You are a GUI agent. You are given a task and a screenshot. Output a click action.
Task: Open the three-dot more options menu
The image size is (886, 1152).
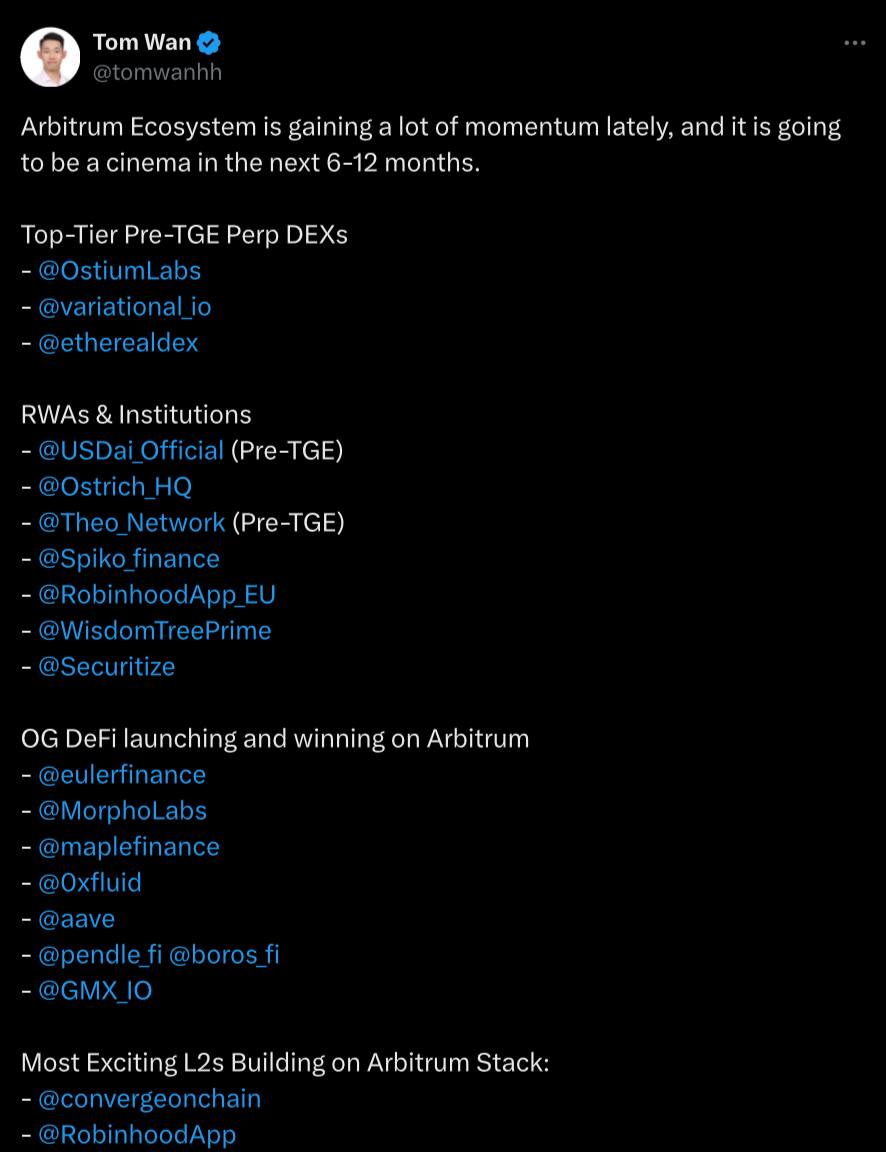click(854, 43)
